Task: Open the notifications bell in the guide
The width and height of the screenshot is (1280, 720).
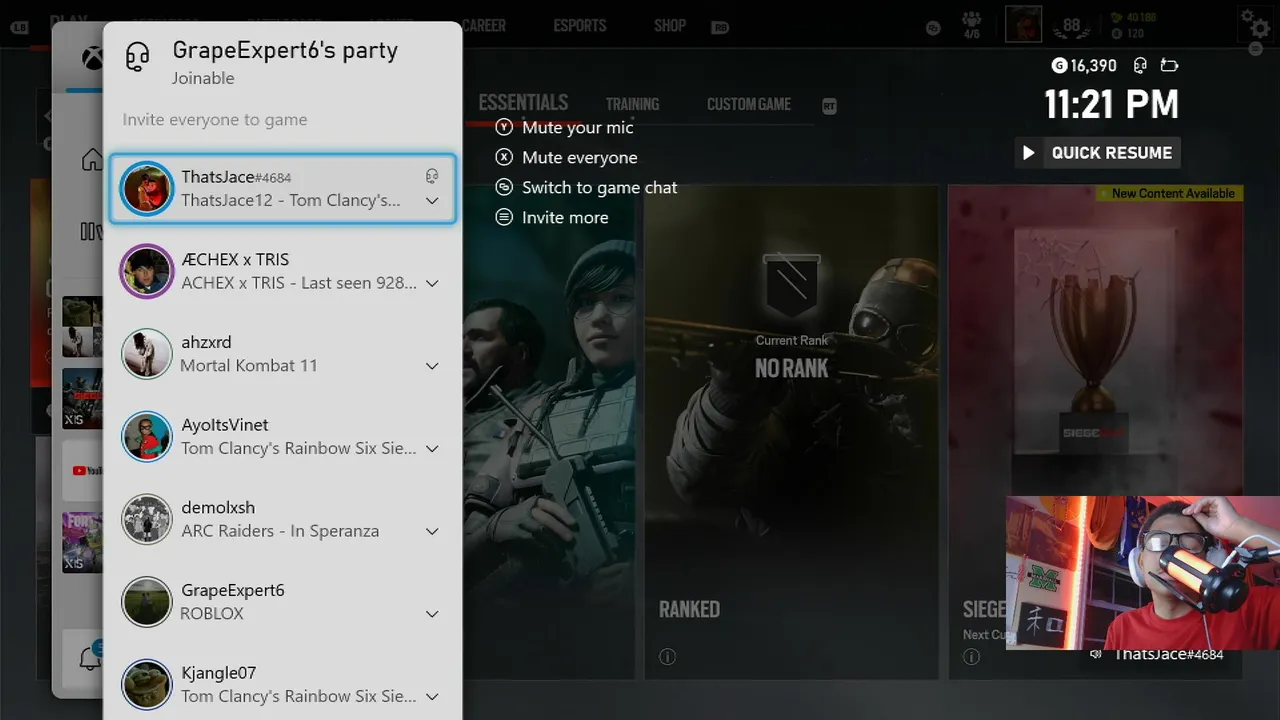Action: 90,658
